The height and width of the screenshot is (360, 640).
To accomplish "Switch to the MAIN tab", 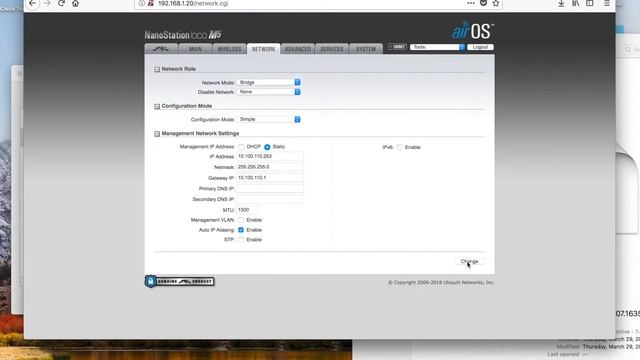I will pos(195,49).
